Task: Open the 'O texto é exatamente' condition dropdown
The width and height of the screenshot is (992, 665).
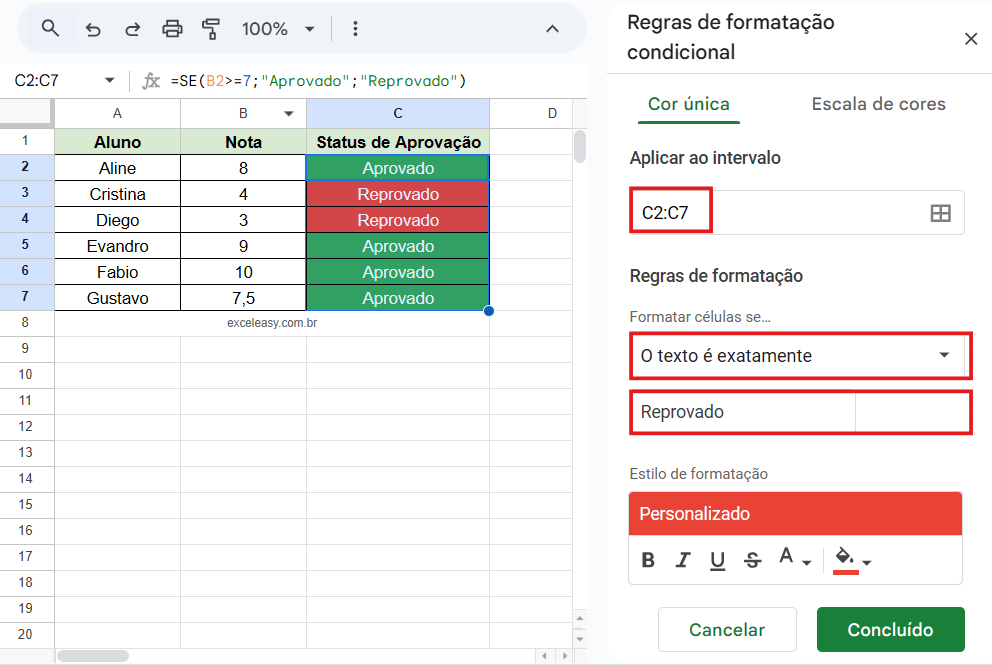Action: click(x=800, y=355)
